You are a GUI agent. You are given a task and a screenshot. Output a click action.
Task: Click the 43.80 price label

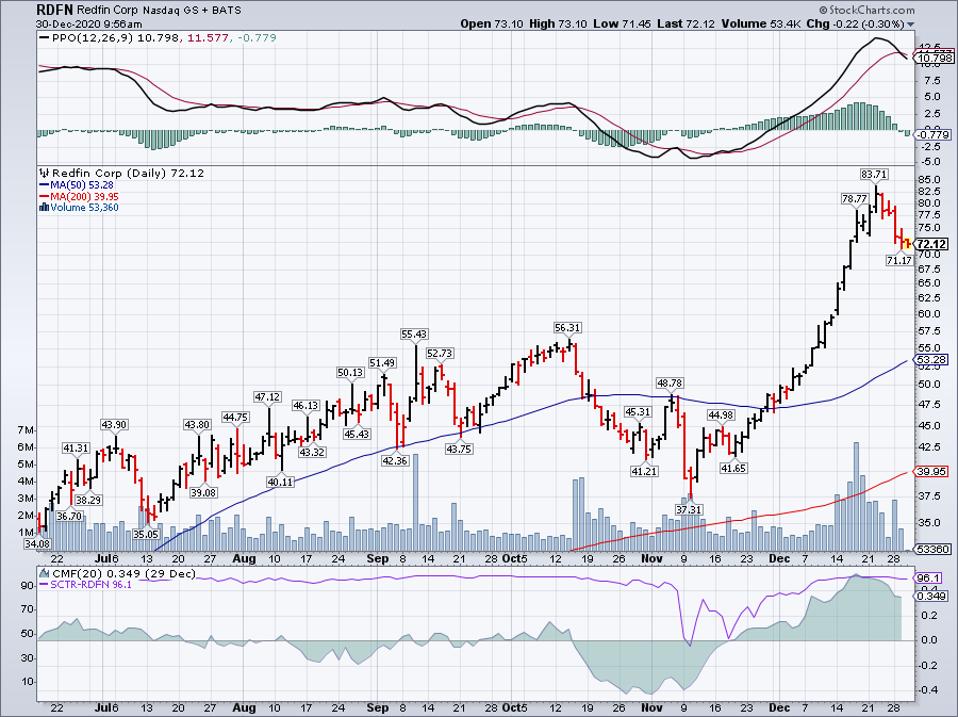(197, 425)
